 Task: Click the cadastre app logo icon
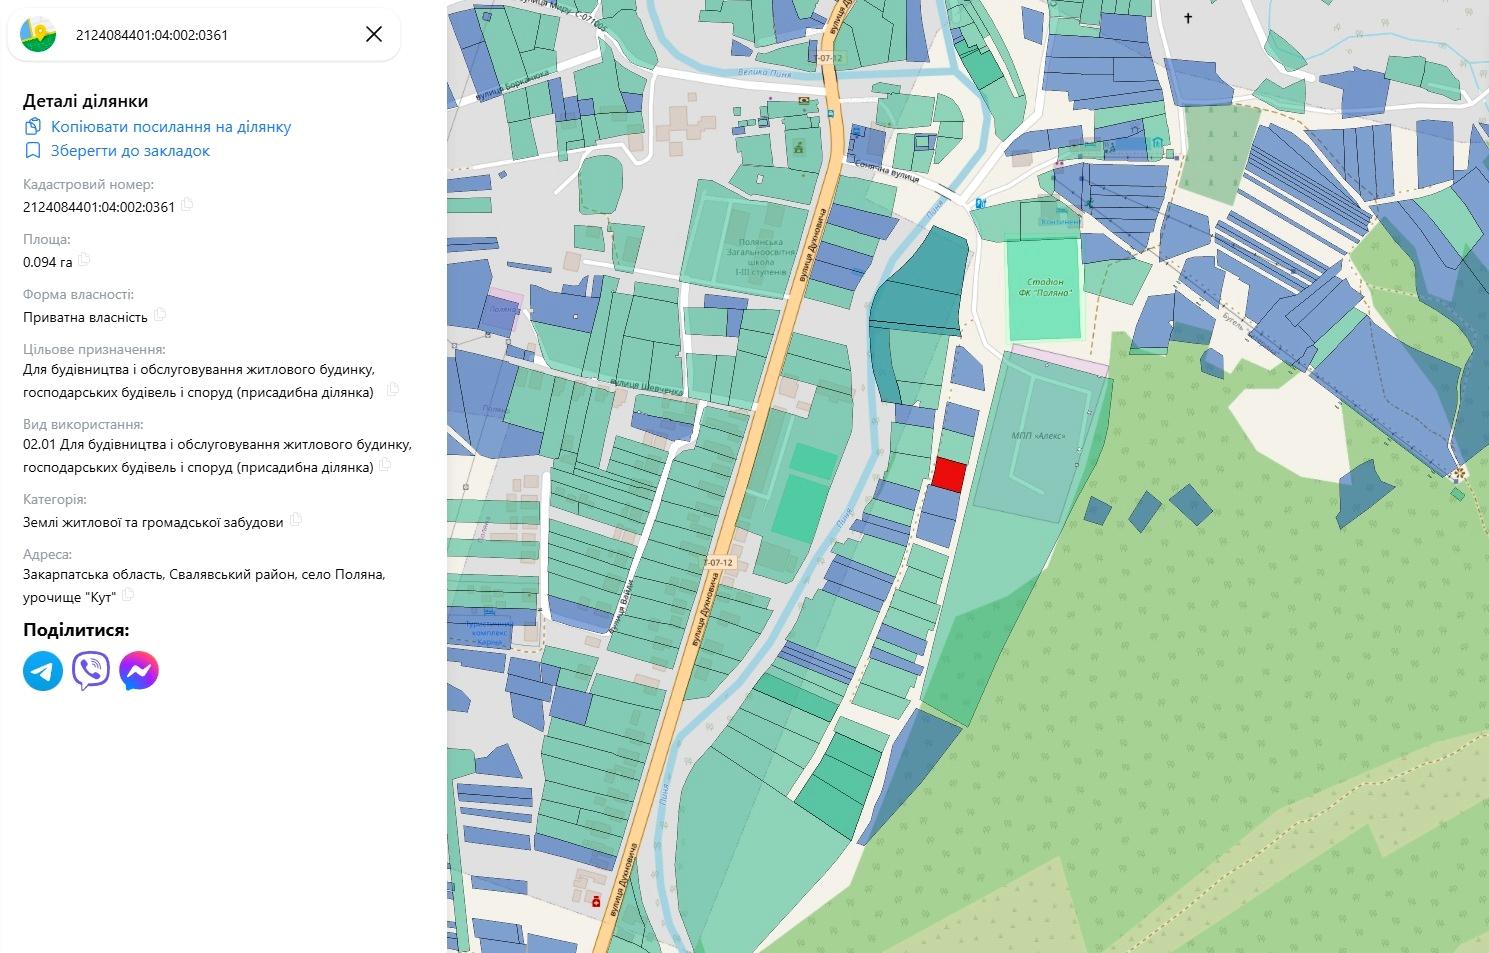tap(38, 35)
